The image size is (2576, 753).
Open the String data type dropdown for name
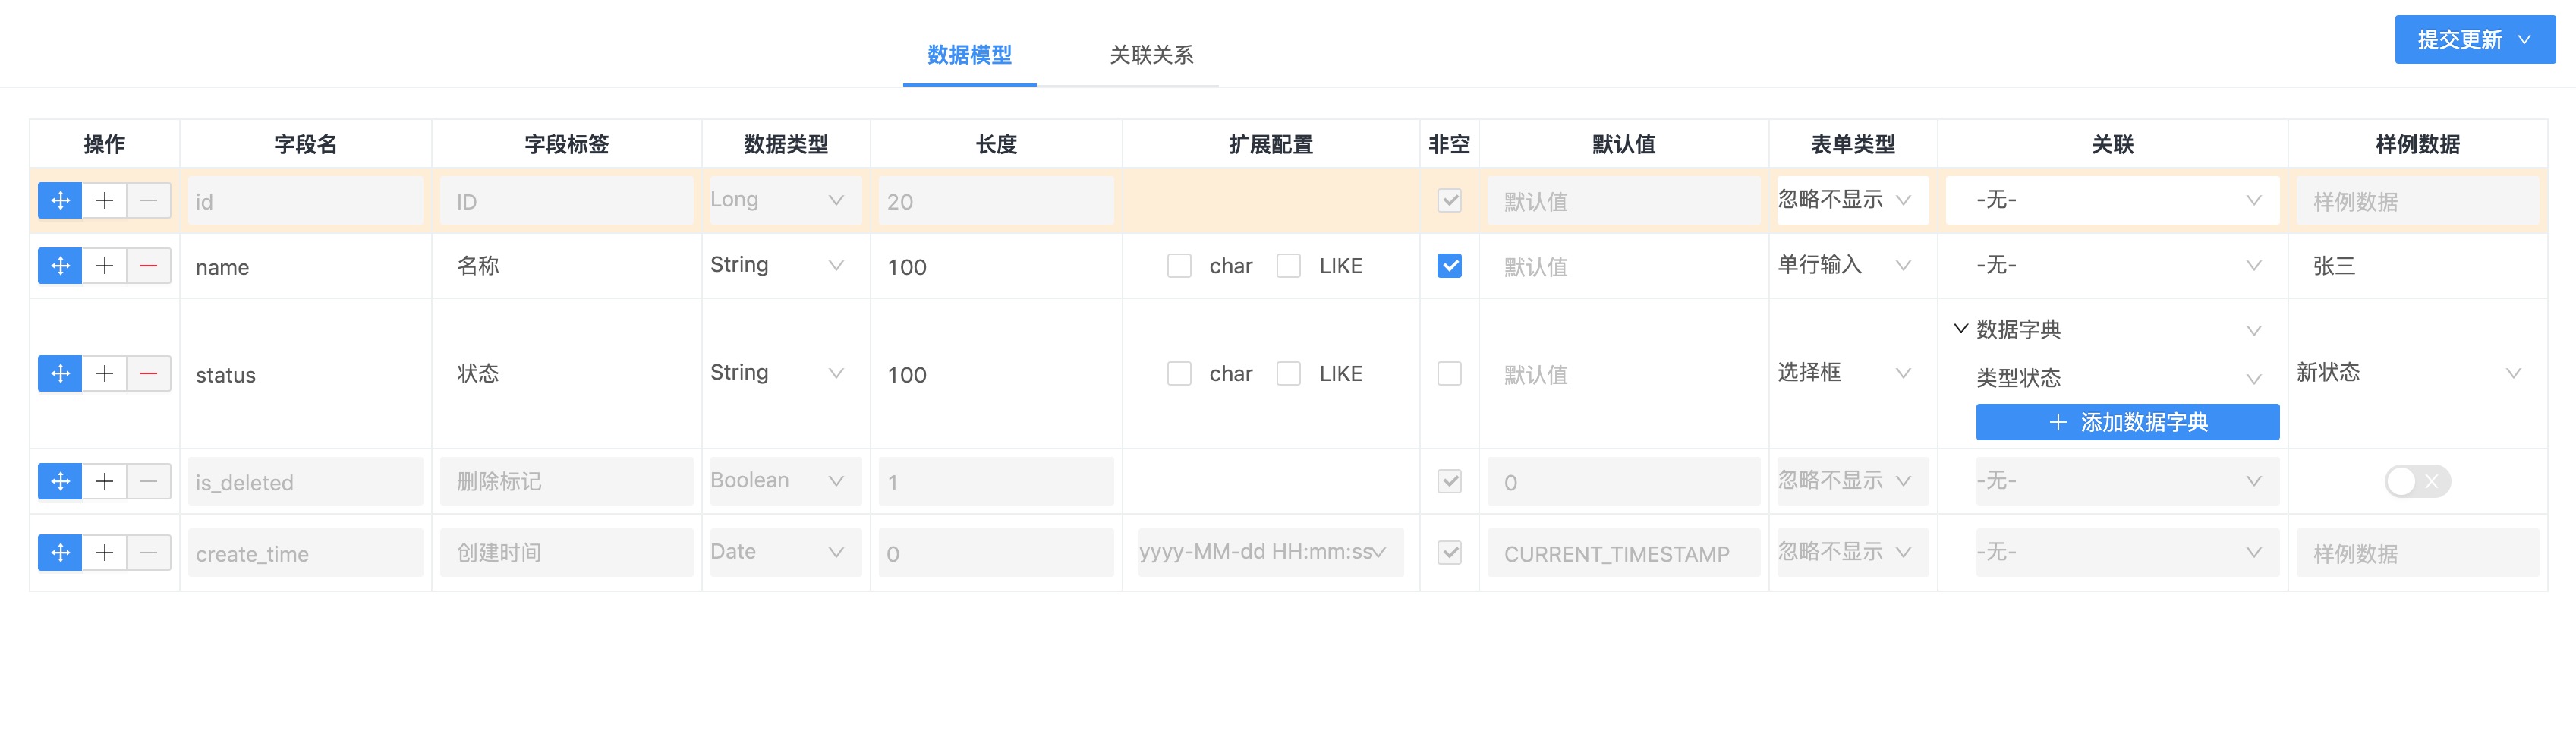777,266
